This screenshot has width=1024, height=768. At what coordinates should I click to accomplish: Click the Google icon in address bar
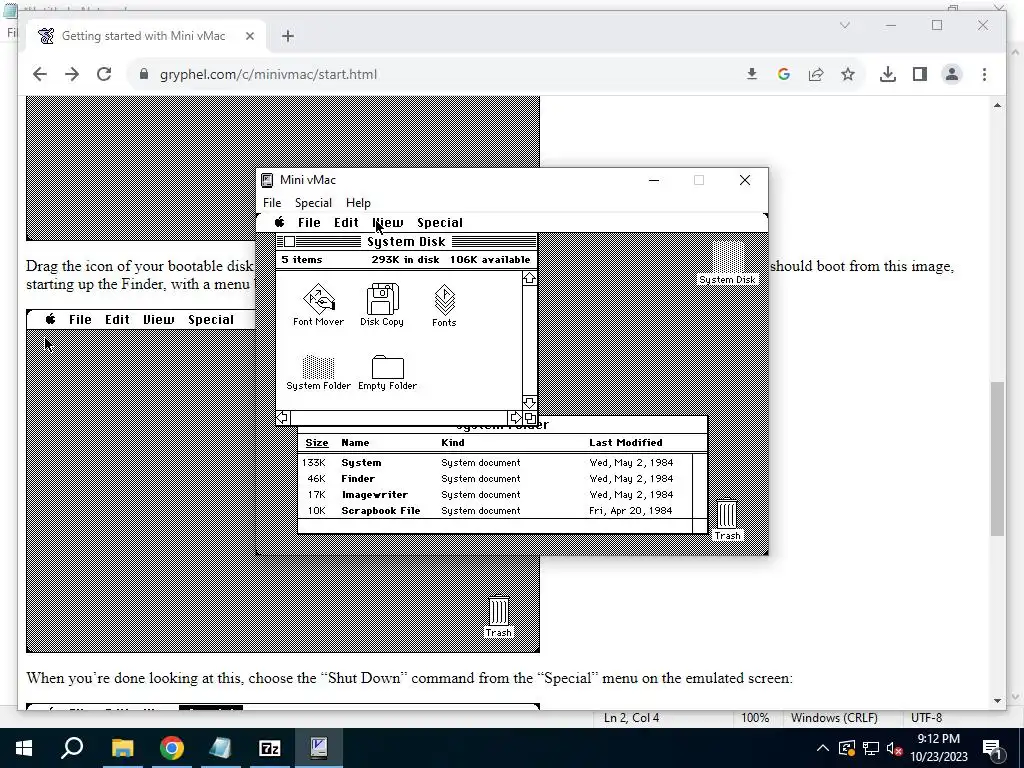click(784, 74)
